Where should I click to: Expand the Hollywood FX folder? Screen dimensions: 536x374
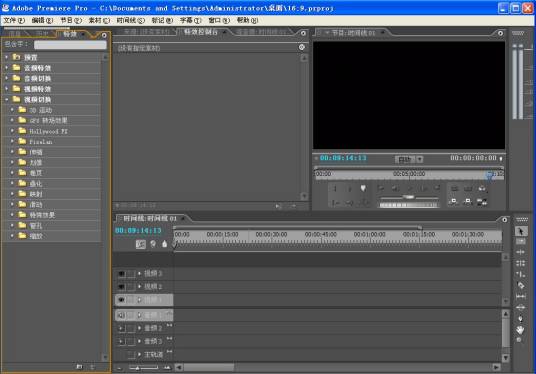tap(12, 131)
